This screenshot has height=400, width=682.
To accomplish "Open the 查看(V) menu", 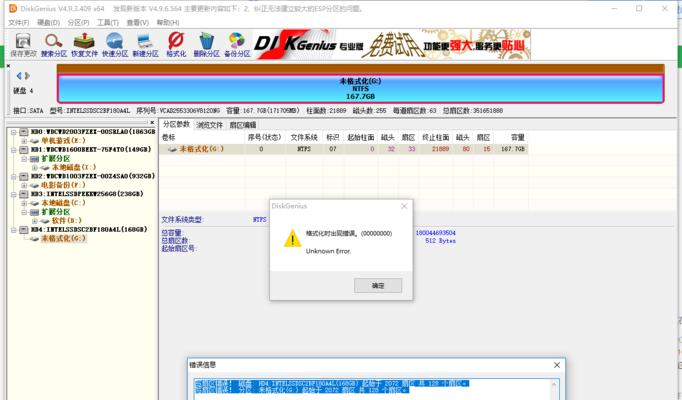I will [137, 22].
